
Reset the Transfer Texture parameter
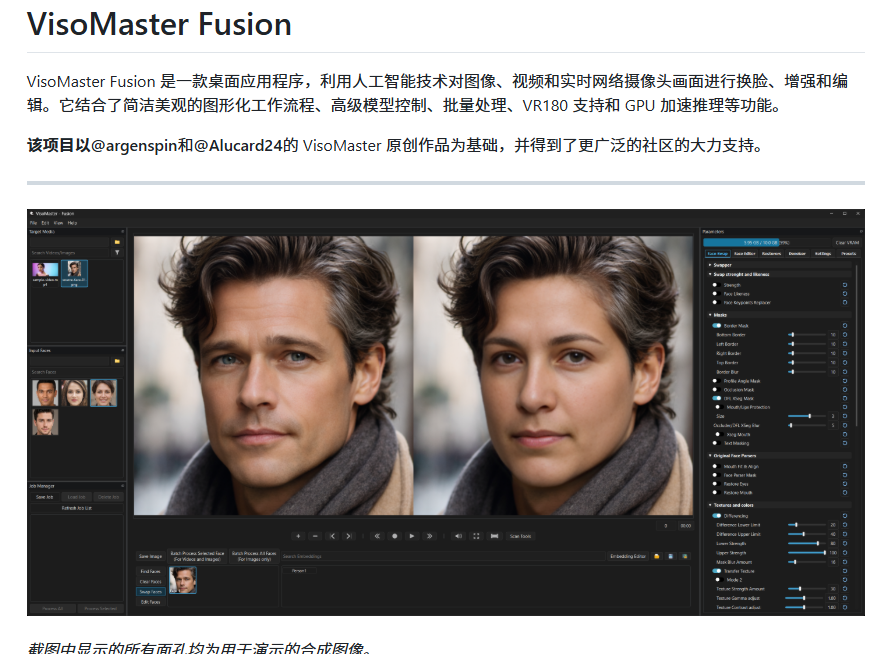tap(845, 571)
